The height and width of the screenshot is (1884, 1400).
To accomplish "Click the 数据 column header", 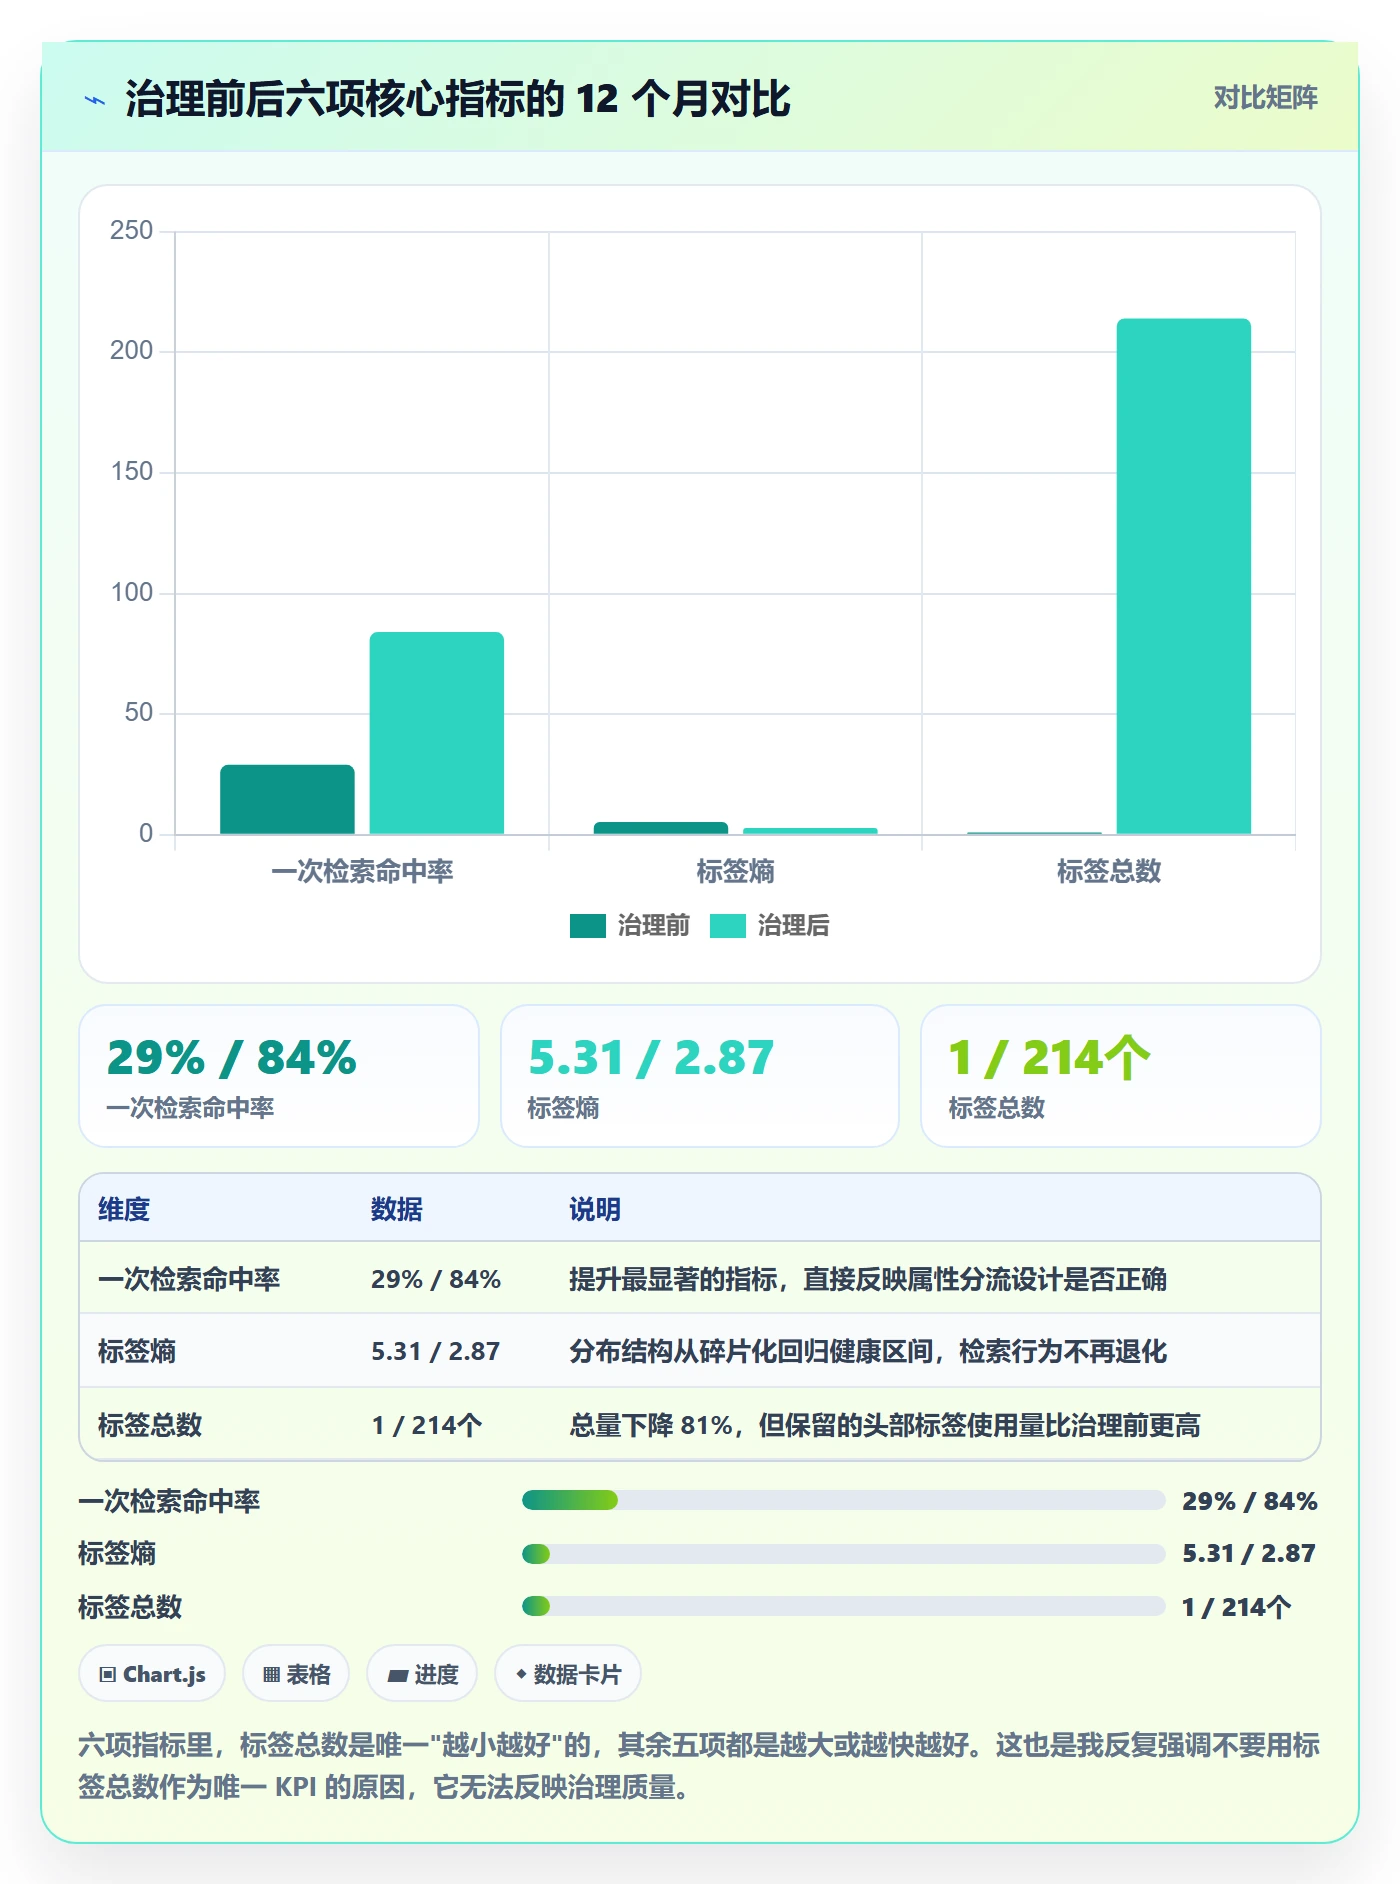I will click(x=397, y=1209).
